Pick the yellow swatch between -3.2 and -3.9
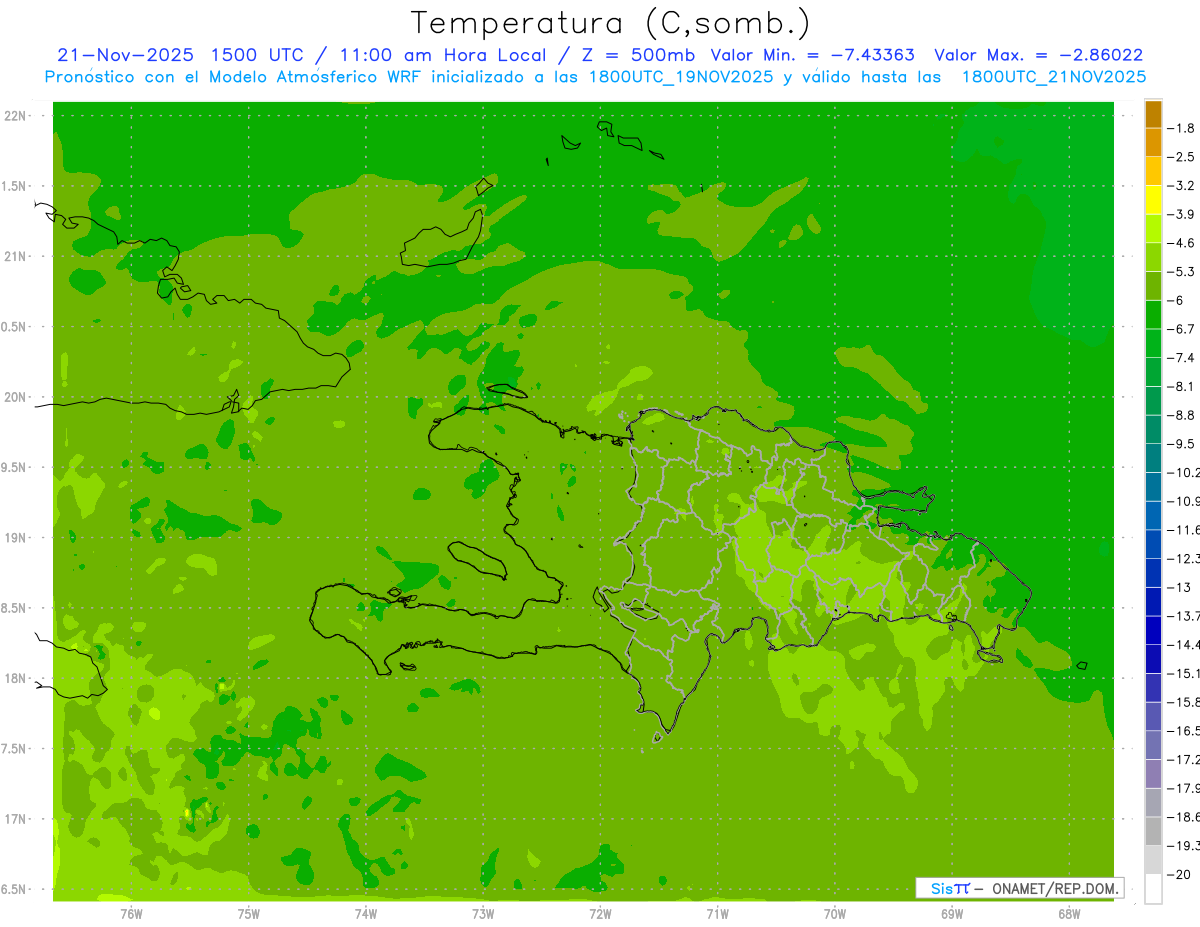1200x927 pixels. coord(1153,200)
